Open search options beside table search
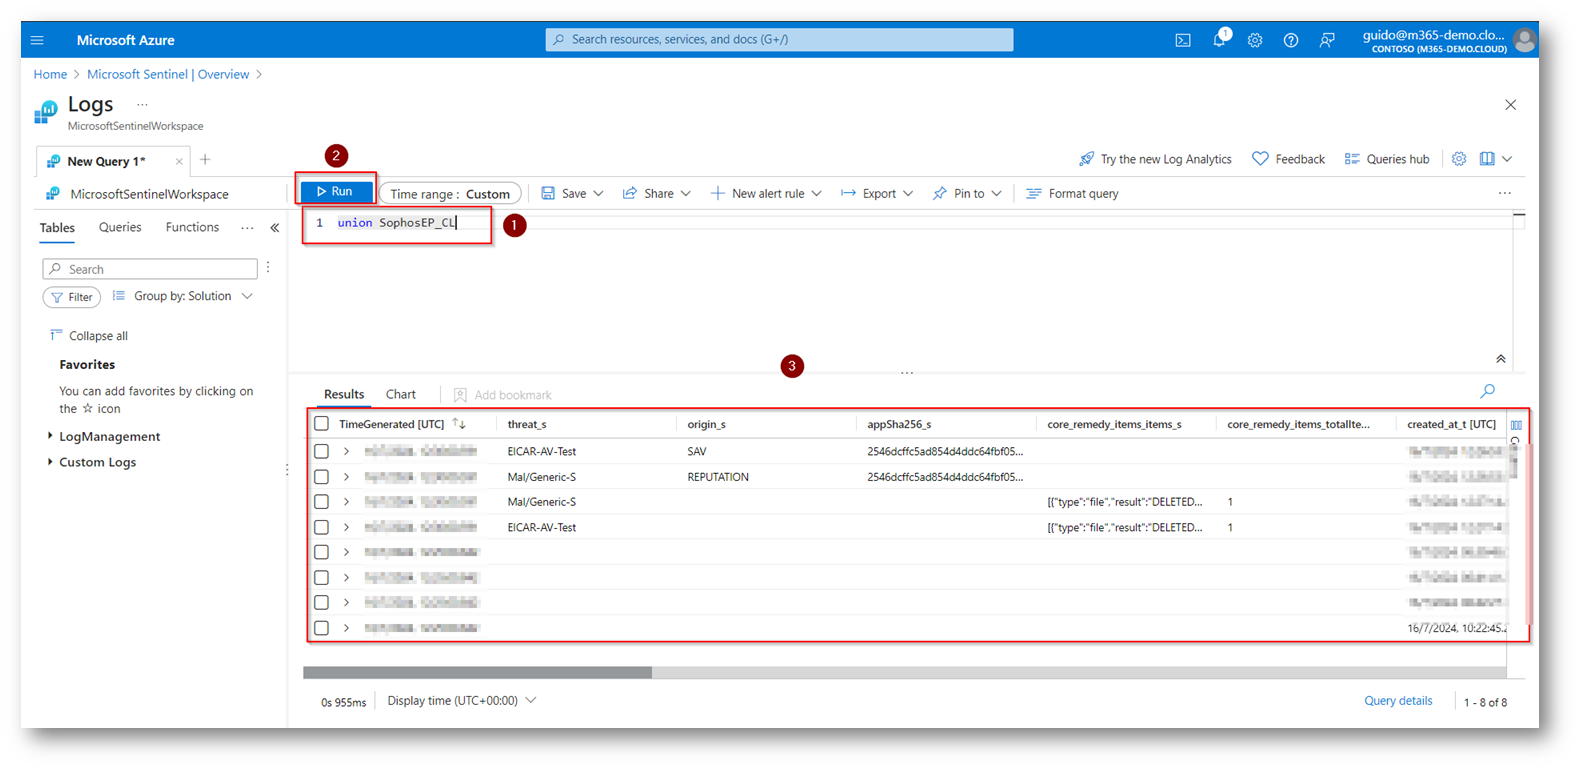Image resolution: width=1581 pixels, height=770 pixels. [268, 268]
